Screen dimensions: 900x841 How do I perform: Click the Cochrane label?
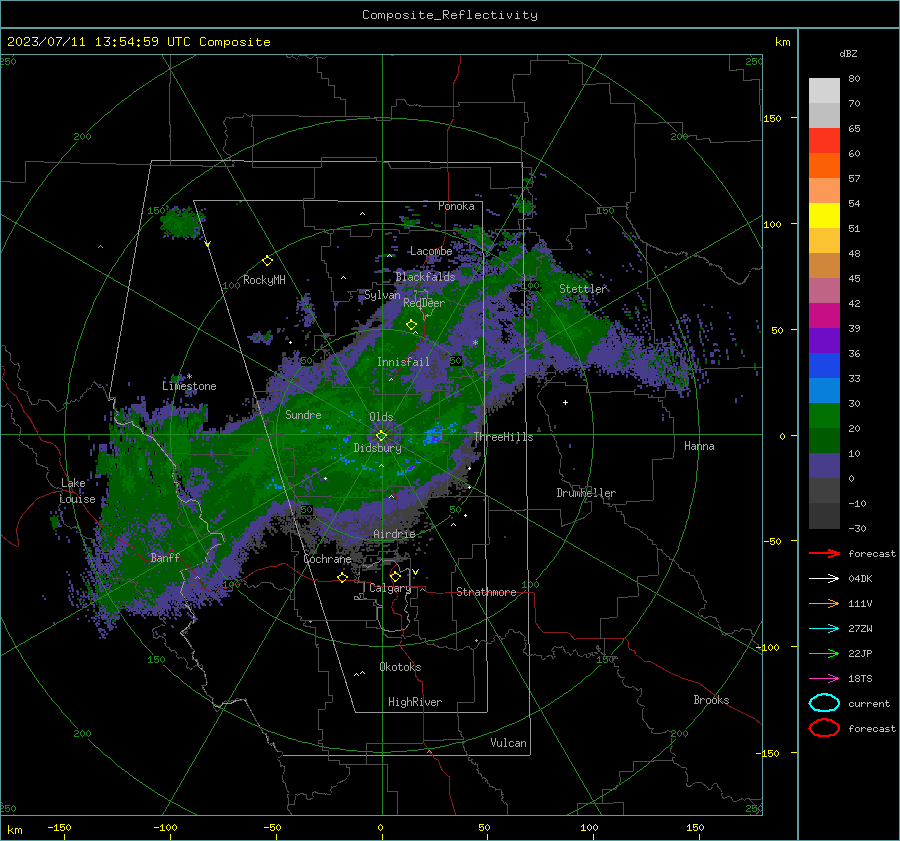tap(327, 559)
